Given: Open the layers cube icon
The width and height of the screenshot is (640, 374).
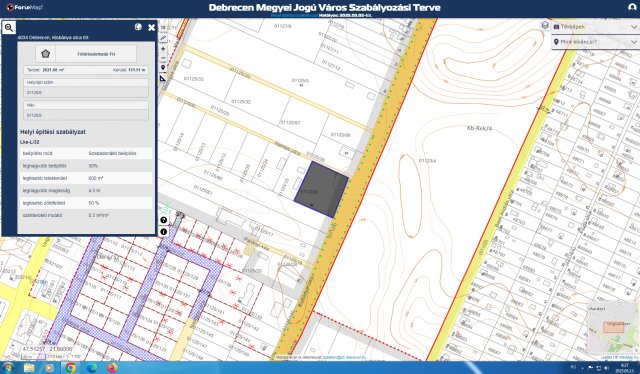Looking at the screenshot, I should [x=545, y=25].
